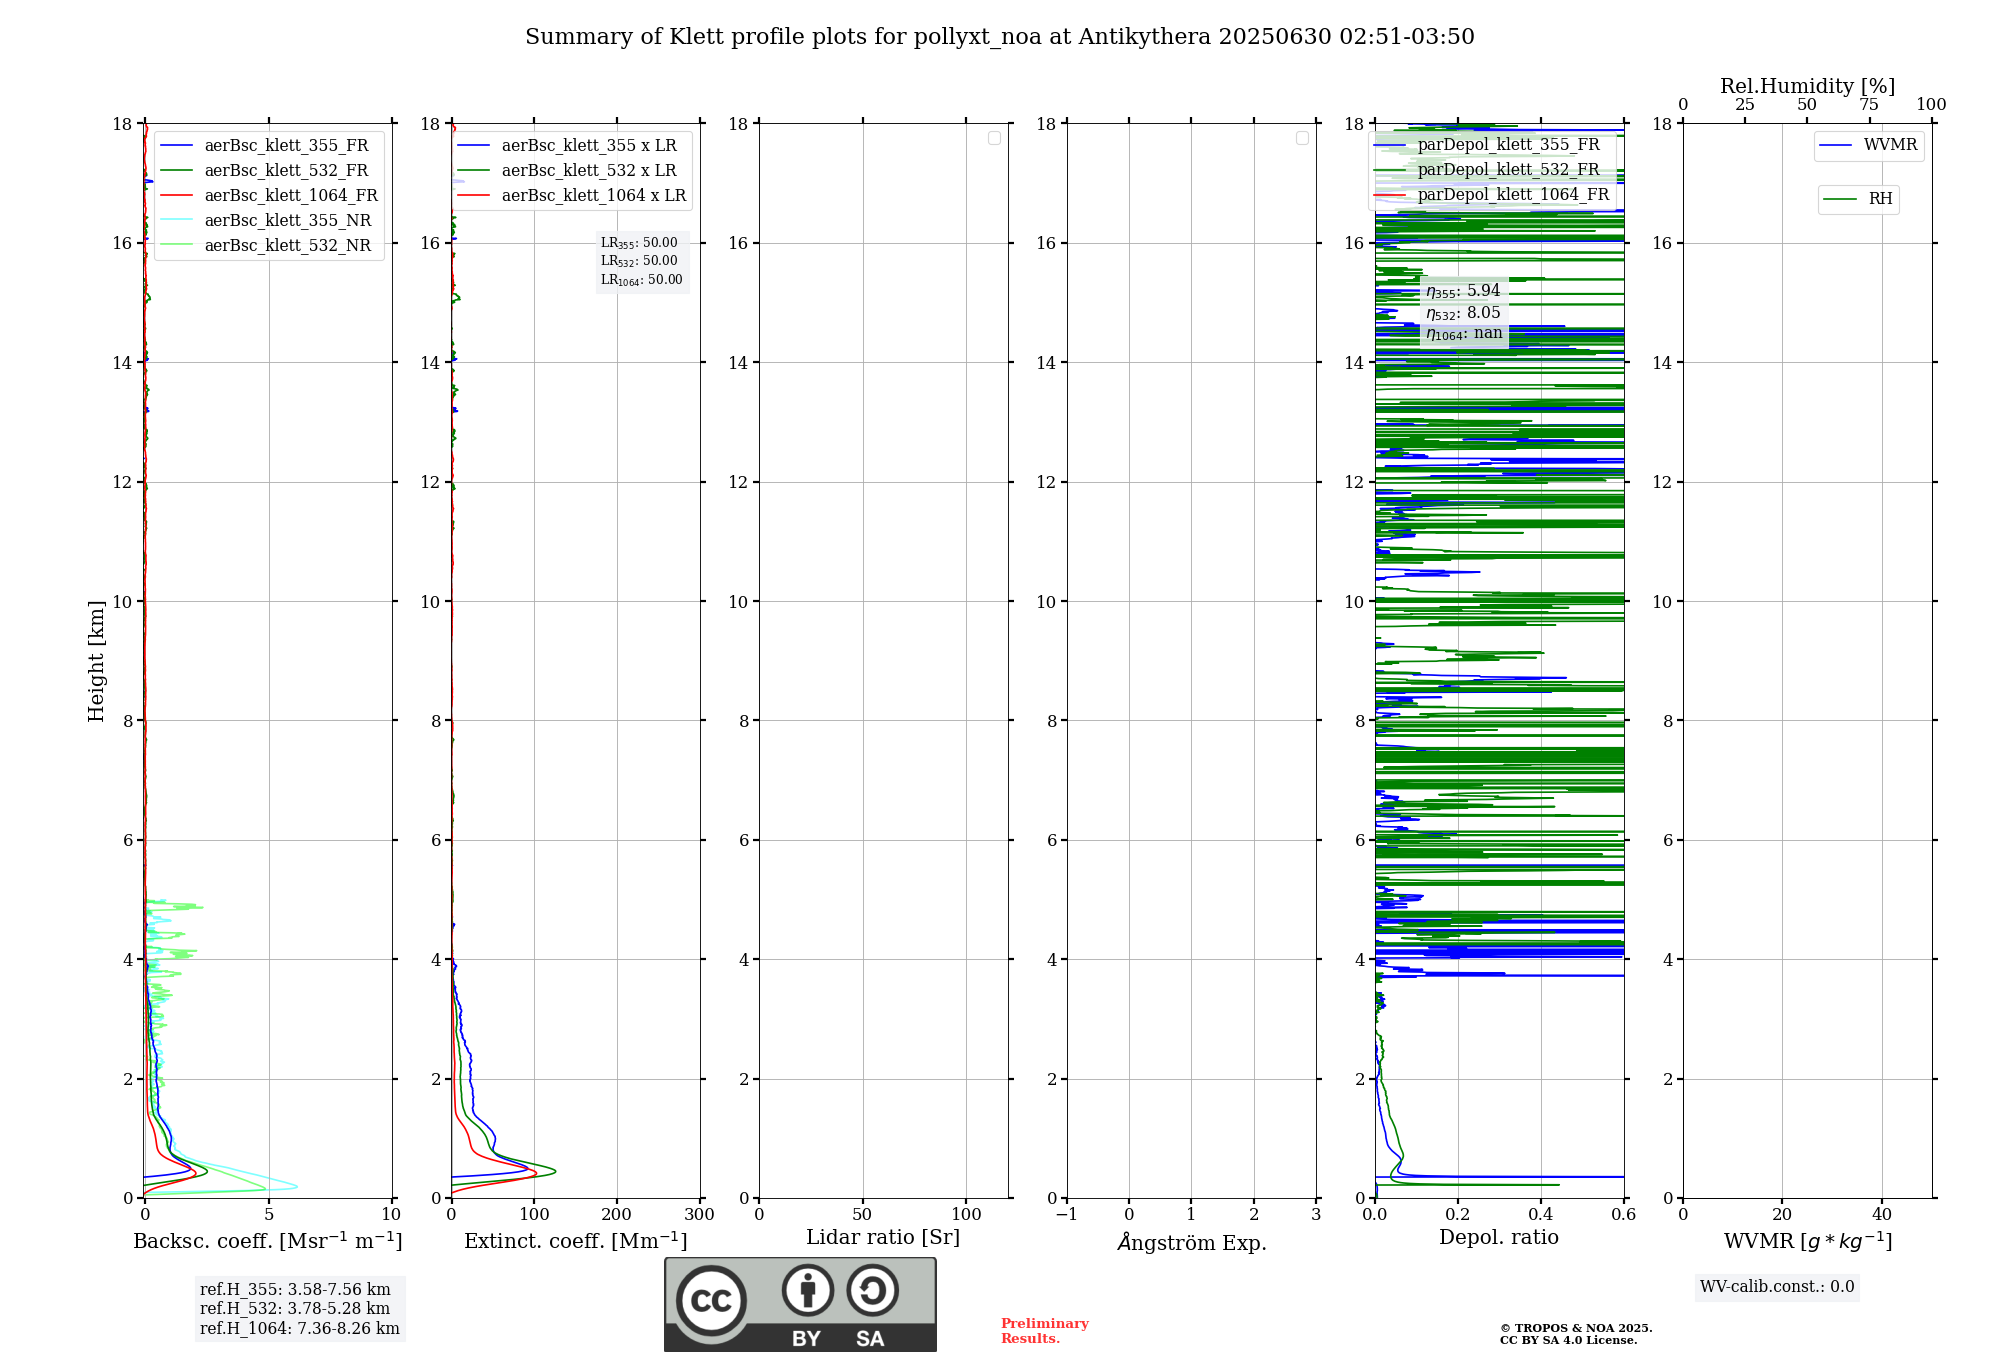Click the 'Extinct. coeff.' x-axis label
2000x1360 pixels.
pos(576,1241)
